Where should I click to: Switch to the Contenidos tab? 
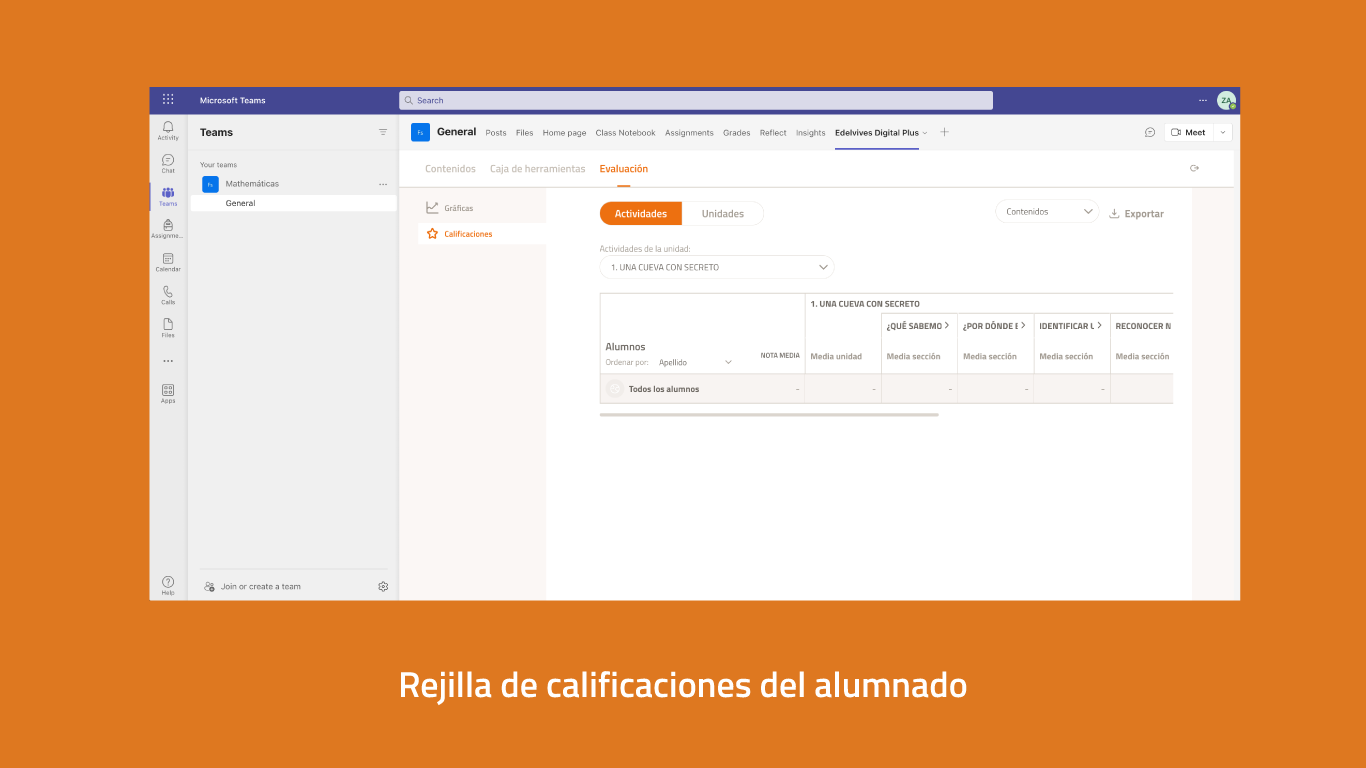(450, 169)
